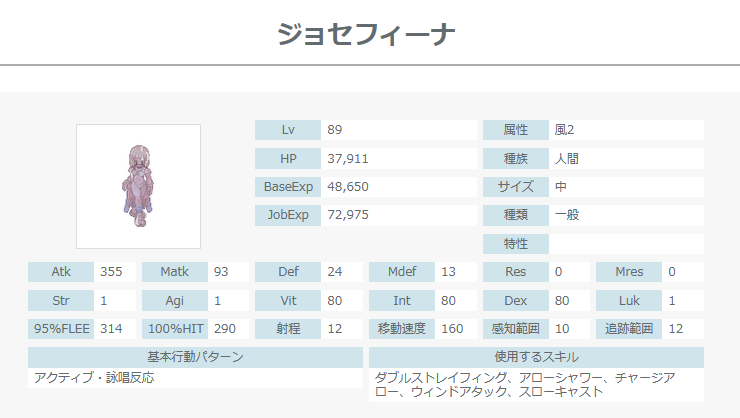Click the empty 特性 value field

626,244
